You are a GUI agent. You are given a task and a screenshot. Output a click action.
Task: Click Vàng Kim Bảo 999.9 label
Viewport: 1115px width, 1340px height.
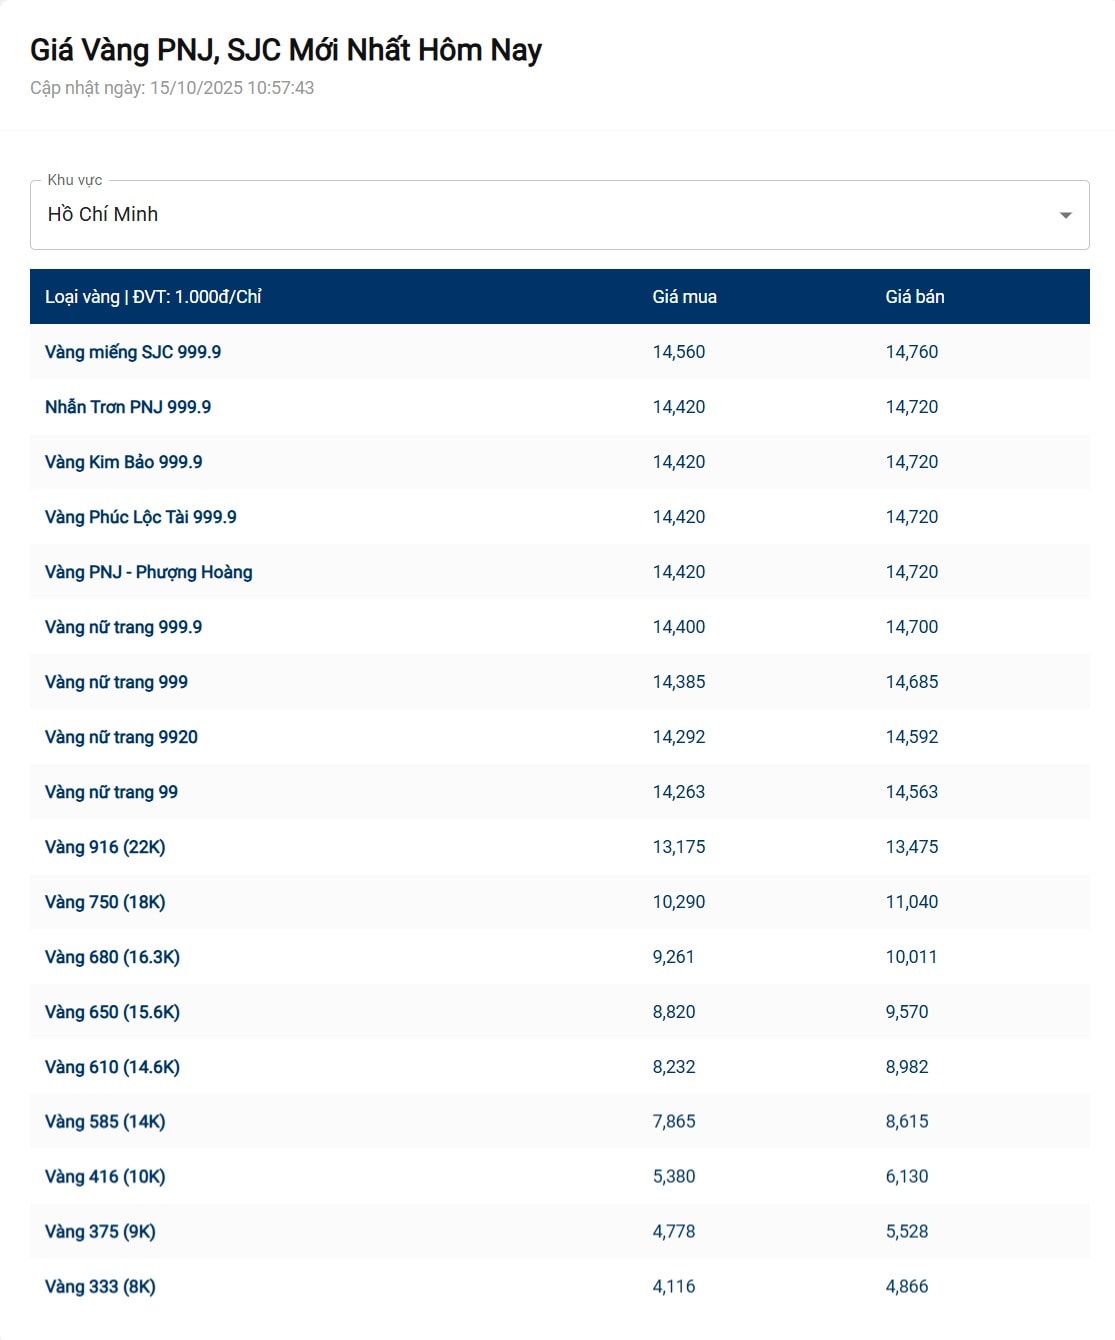point(123,462)
